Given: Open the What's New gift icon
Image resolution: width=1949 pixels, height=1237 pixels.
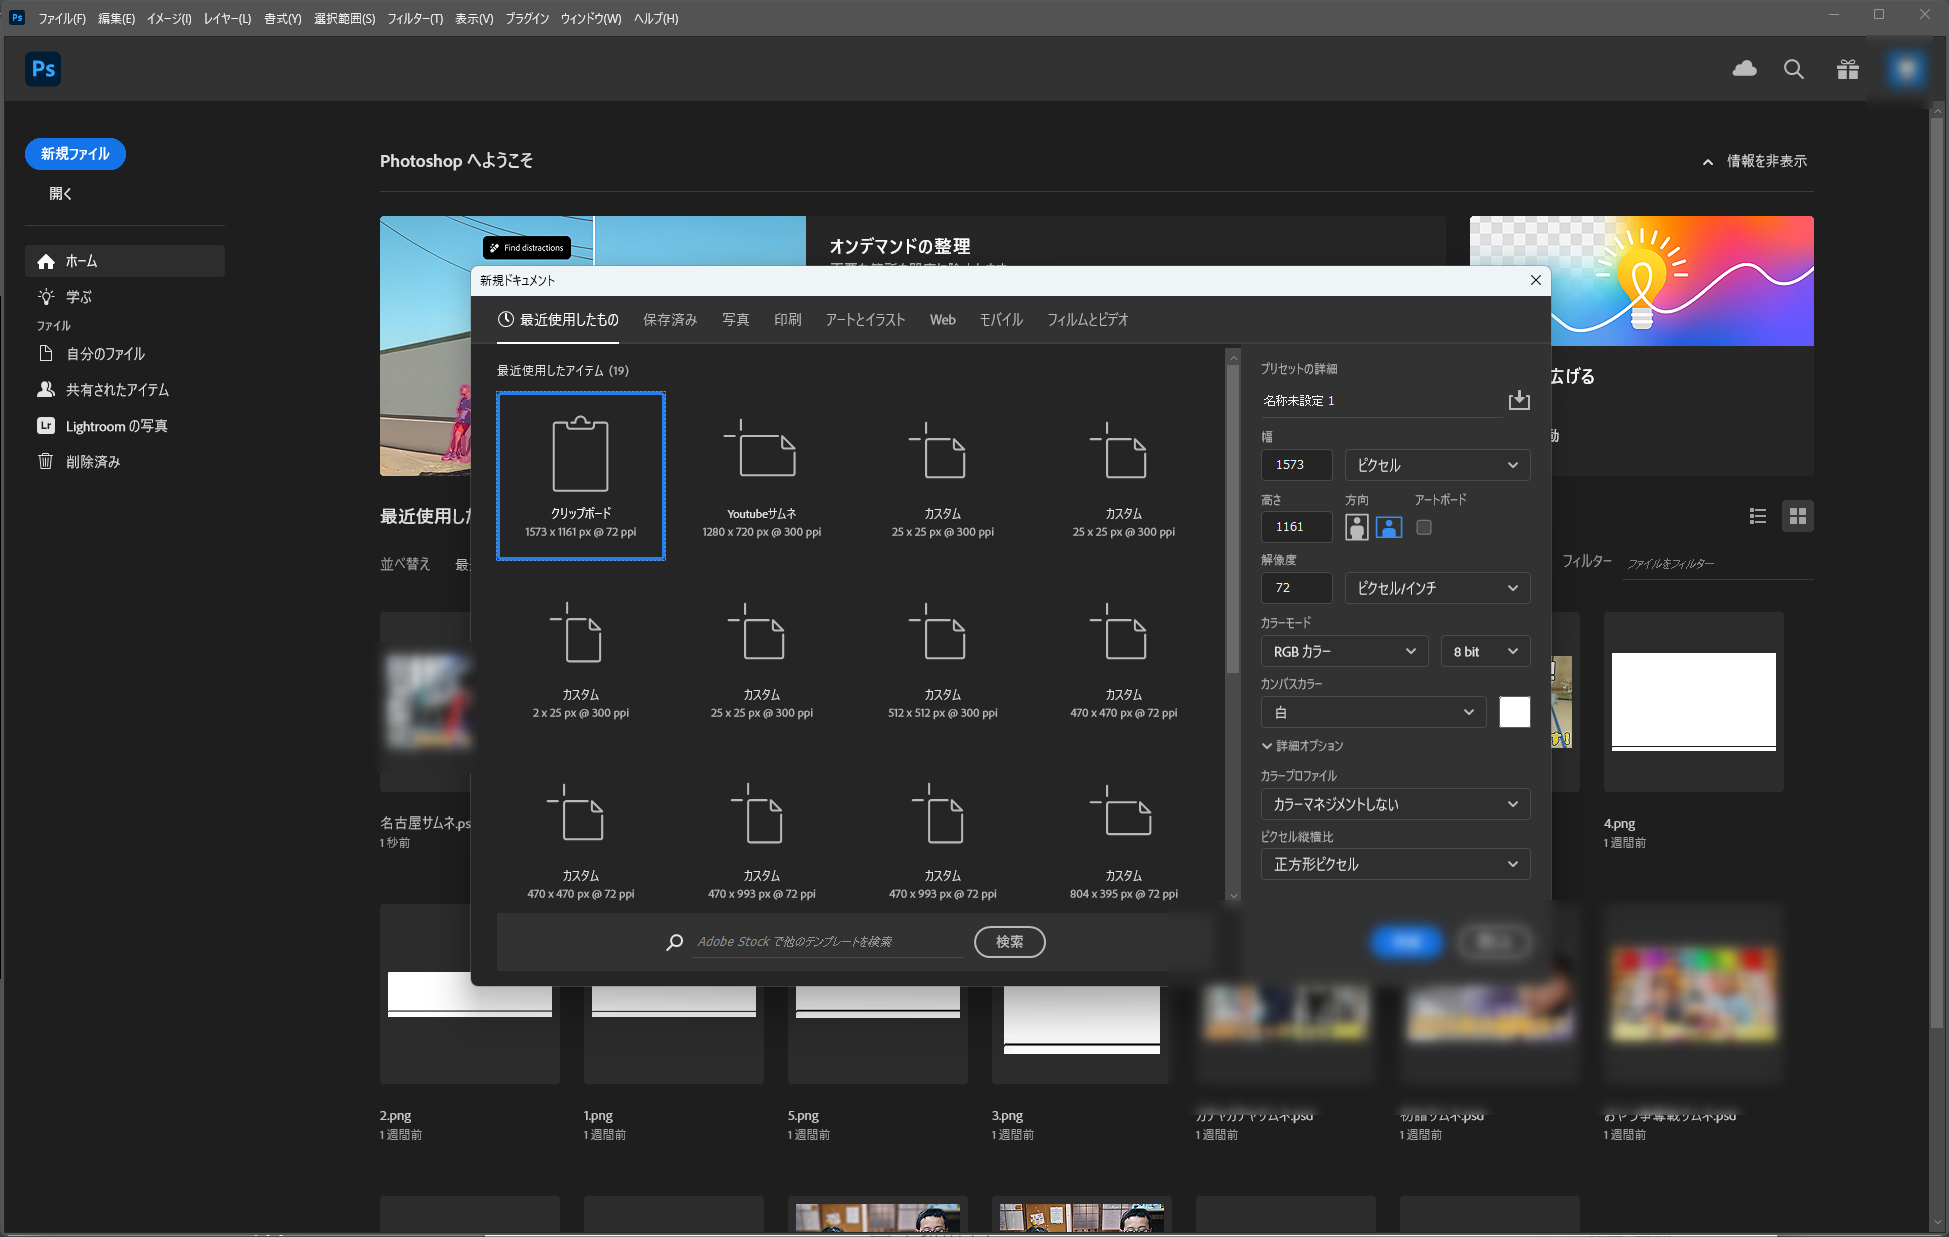Looking at the screenshot, I should (x=1848, y=69).
